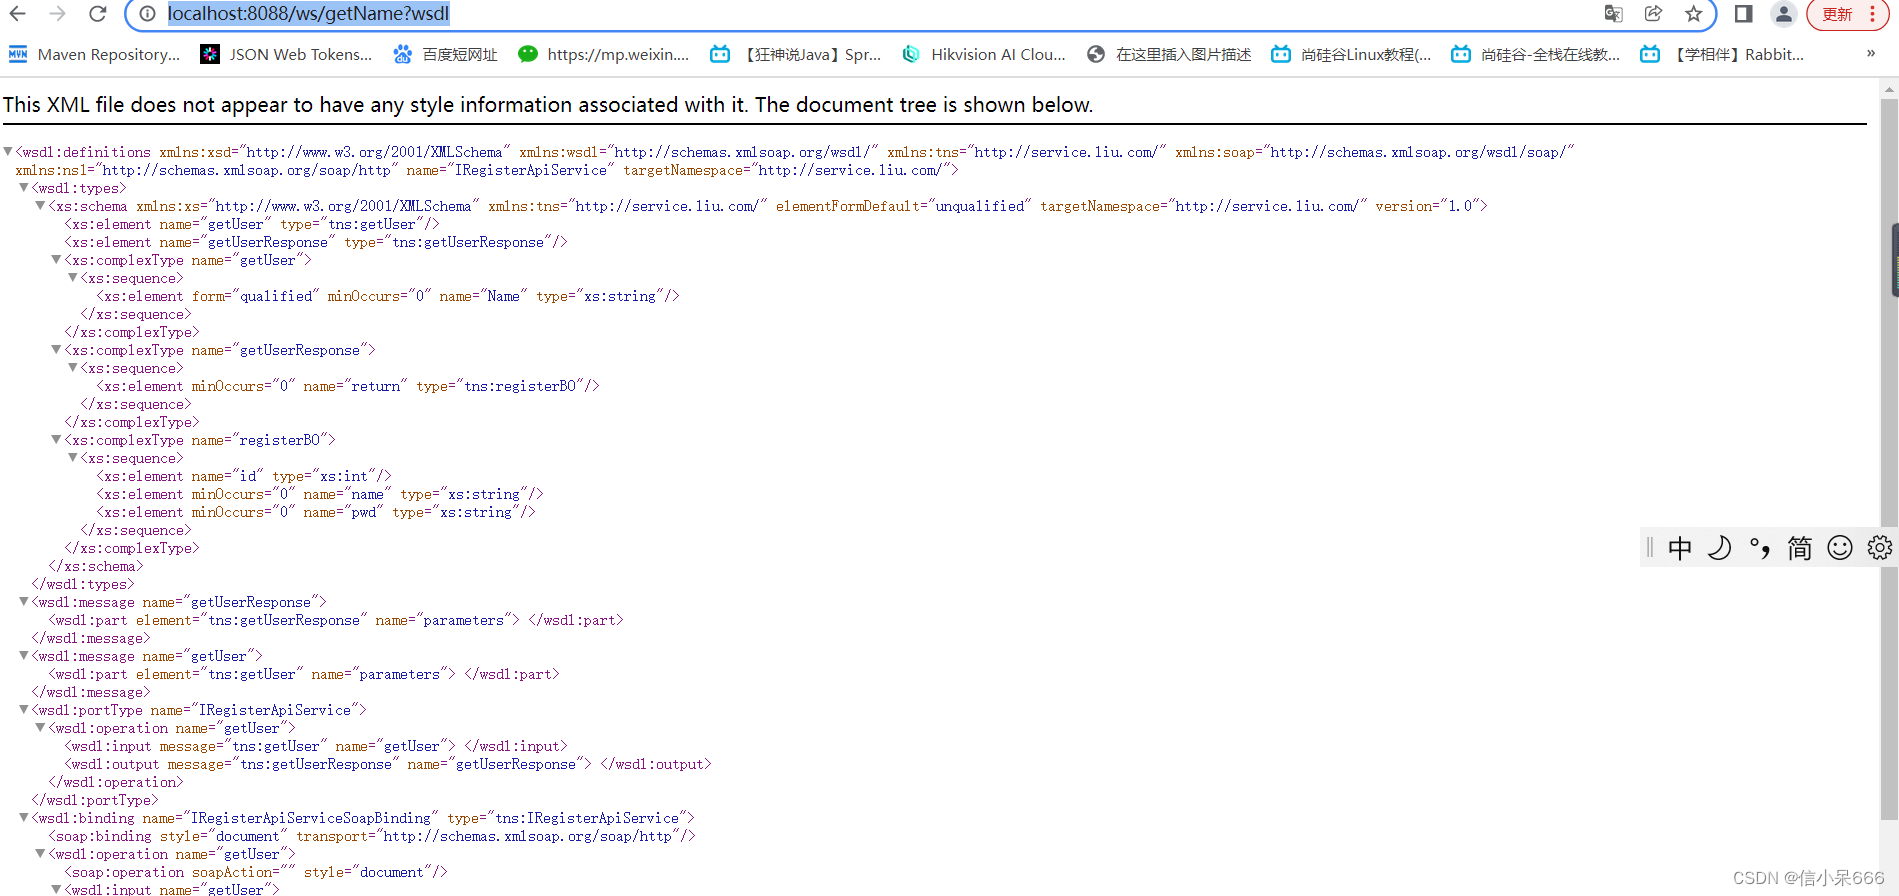Screen dimensions: 1899x896
Task: Open the translate page icon
Action: pos(1613,14)
